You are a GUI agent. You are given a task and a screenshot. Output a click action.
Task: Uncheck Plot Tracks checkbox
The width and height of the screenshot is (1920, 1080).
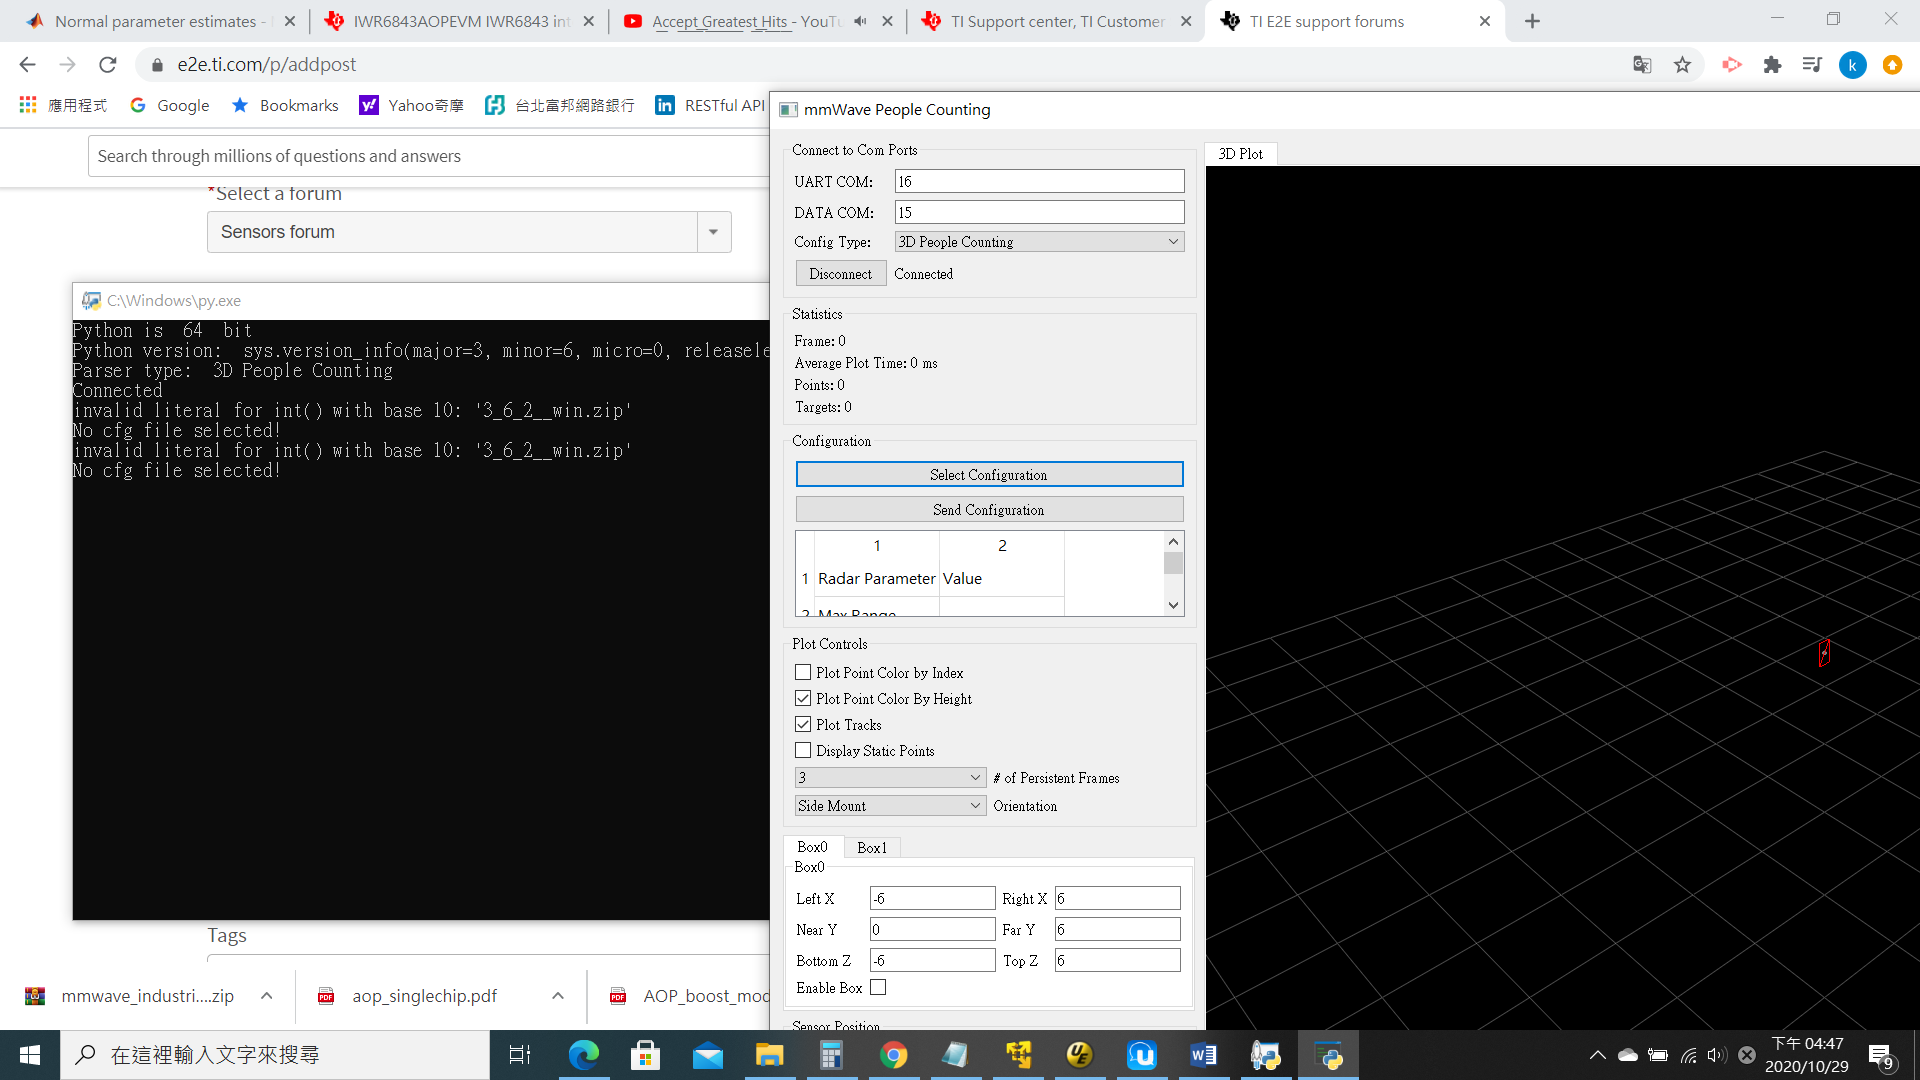click(803, 725)
